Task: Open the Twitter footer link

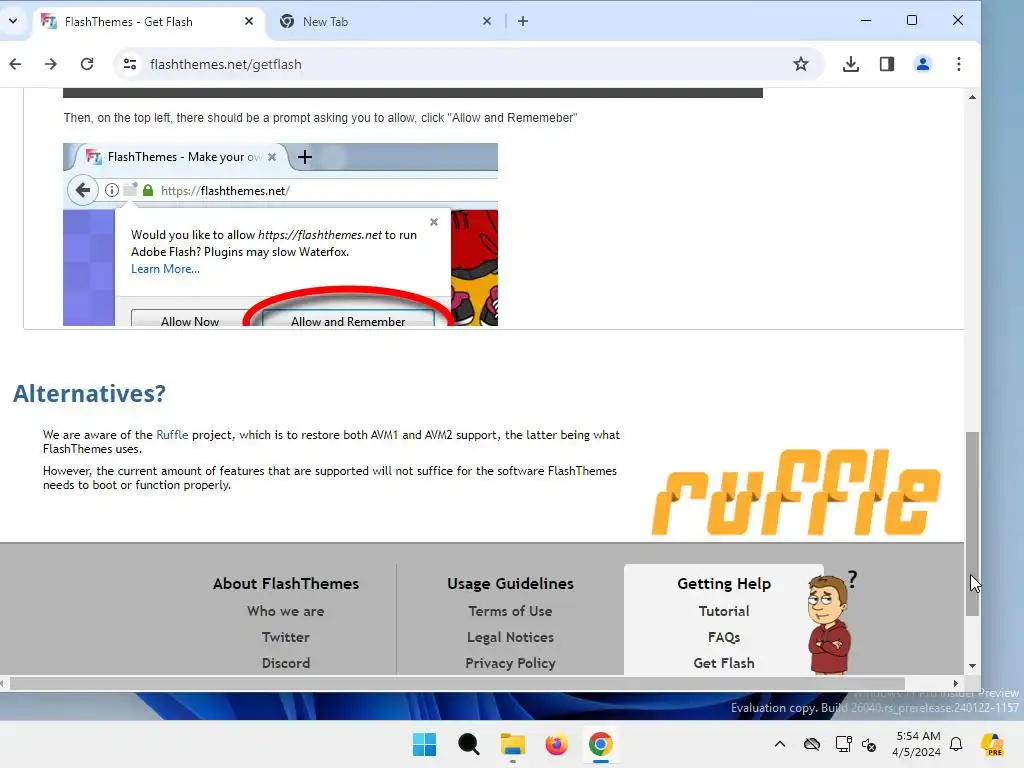Action: point(285,637)
